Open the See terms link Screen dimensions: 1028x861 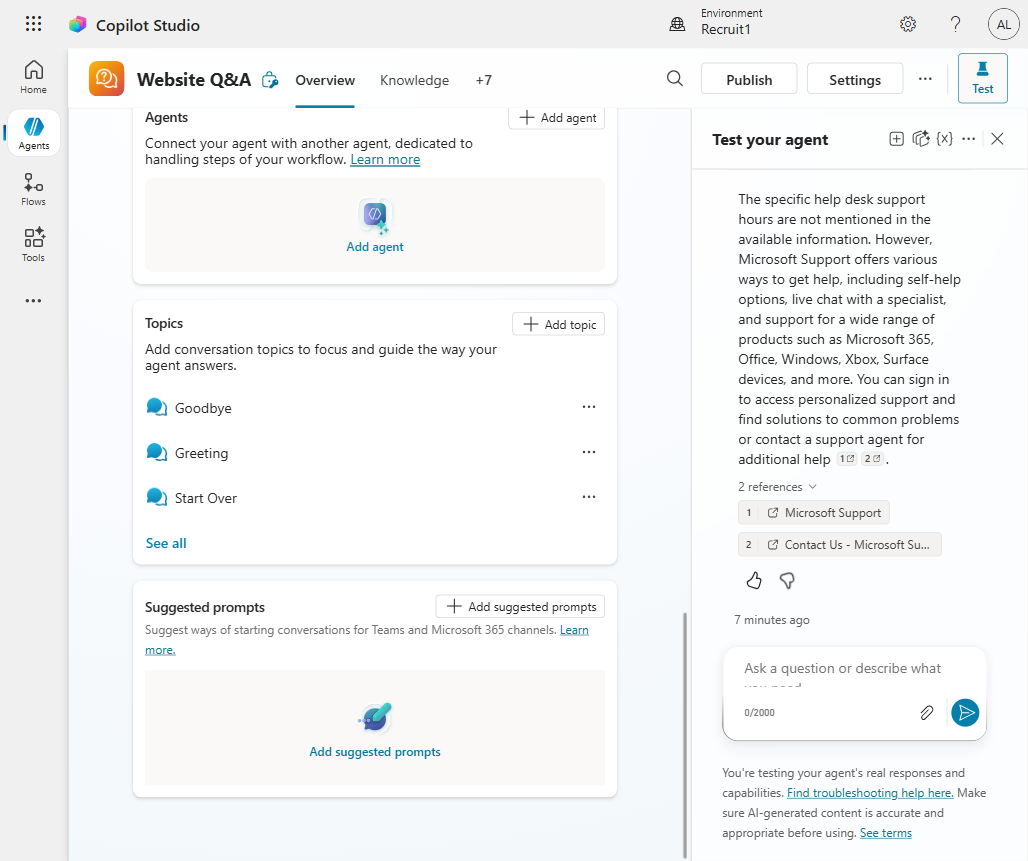click(886, 833)
